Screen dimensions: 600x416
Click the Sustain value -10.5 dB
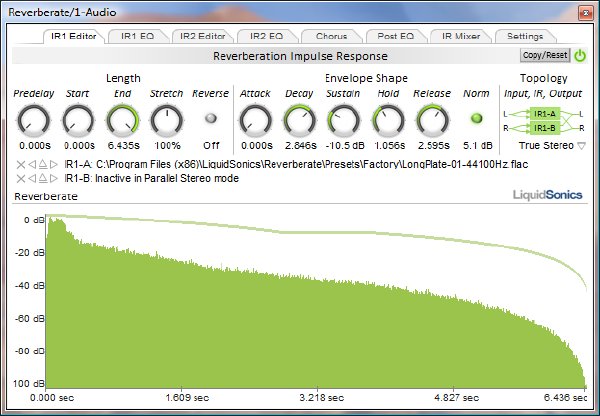345,146
